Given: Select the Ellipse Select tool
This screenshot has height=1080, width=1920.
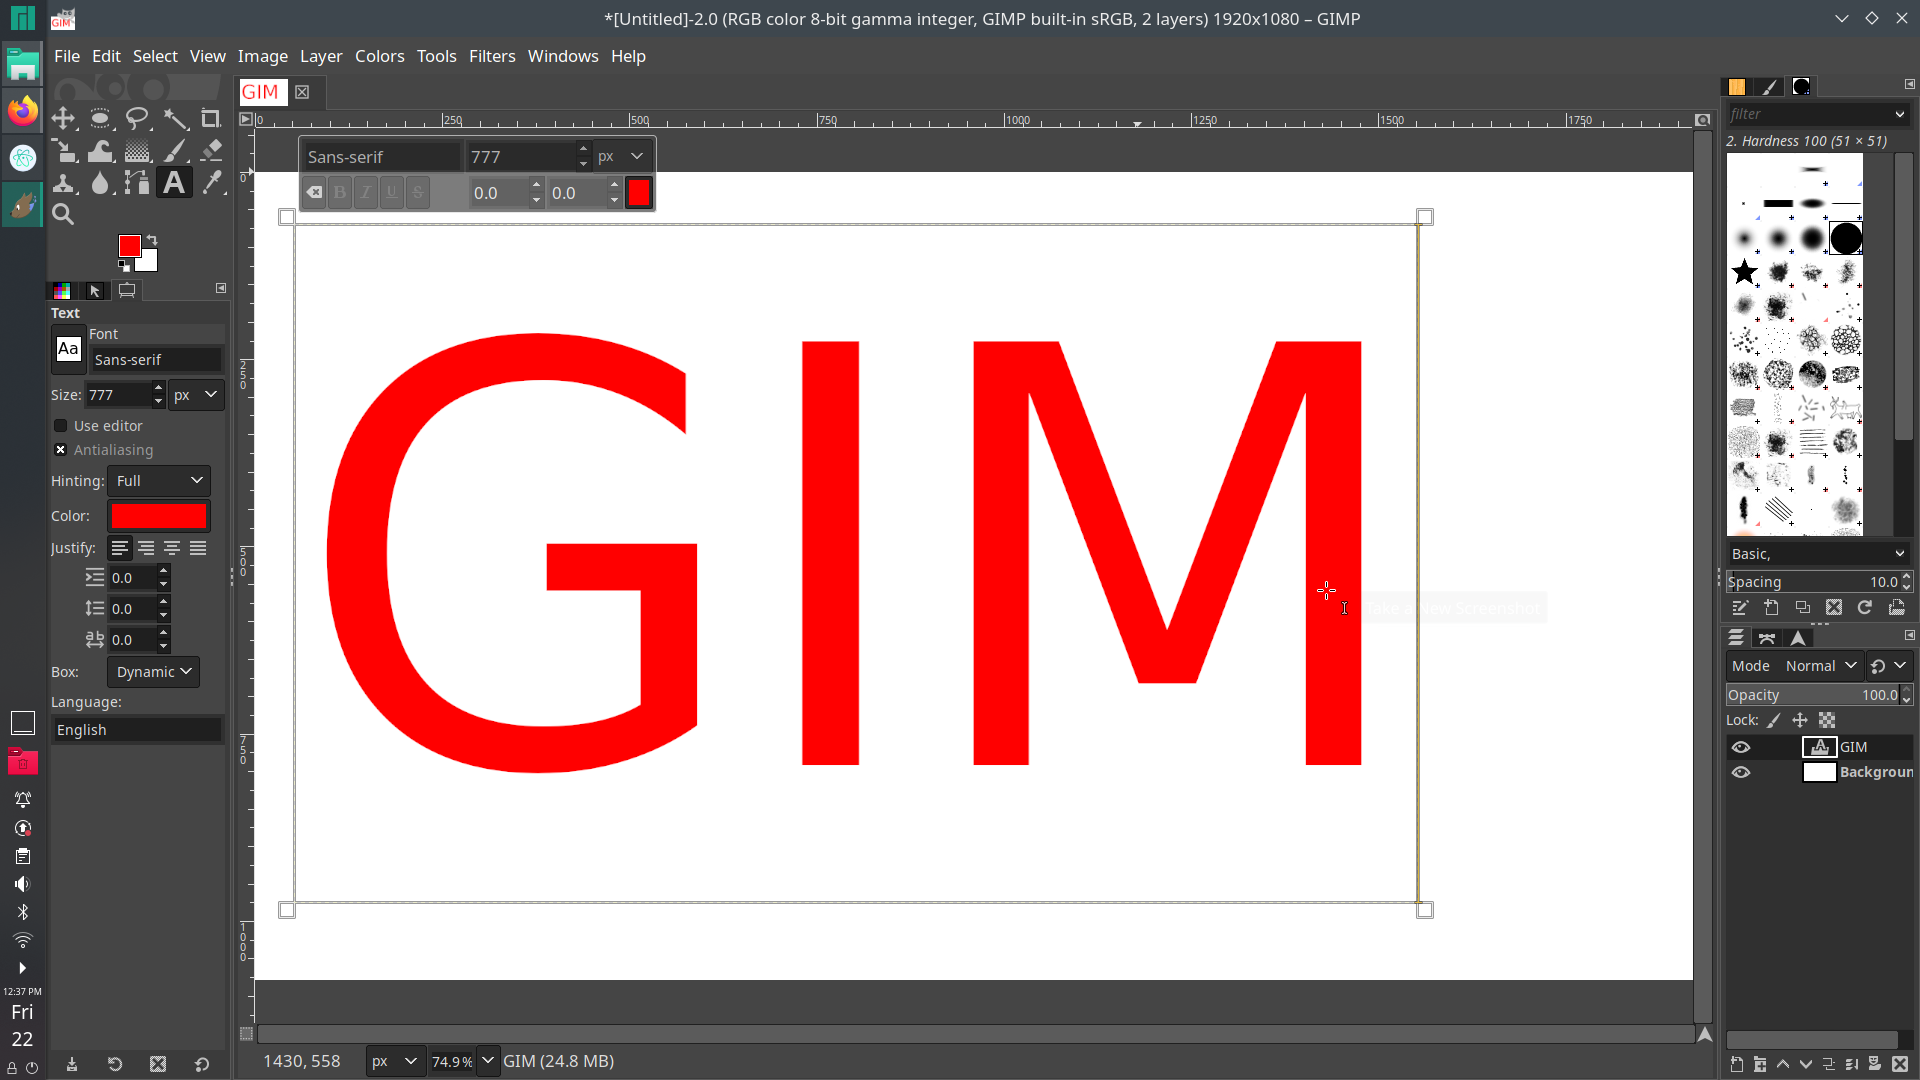Looking at the screenshot, I should click(x=100, y=119).
